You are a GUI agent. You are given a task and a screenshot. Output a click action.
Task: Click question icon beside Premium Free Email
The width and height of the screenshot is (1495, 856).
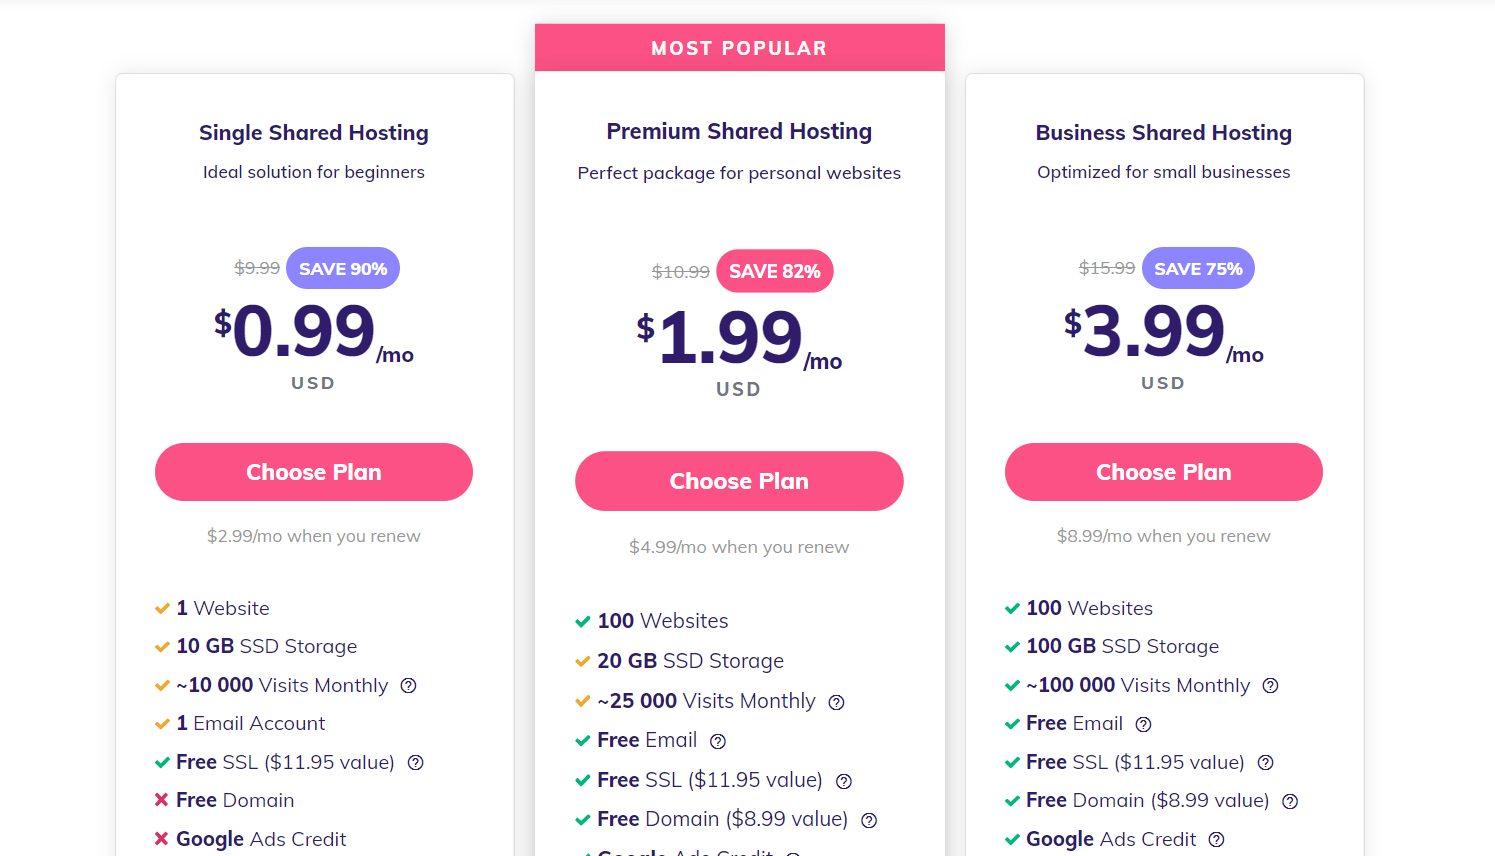718,742
